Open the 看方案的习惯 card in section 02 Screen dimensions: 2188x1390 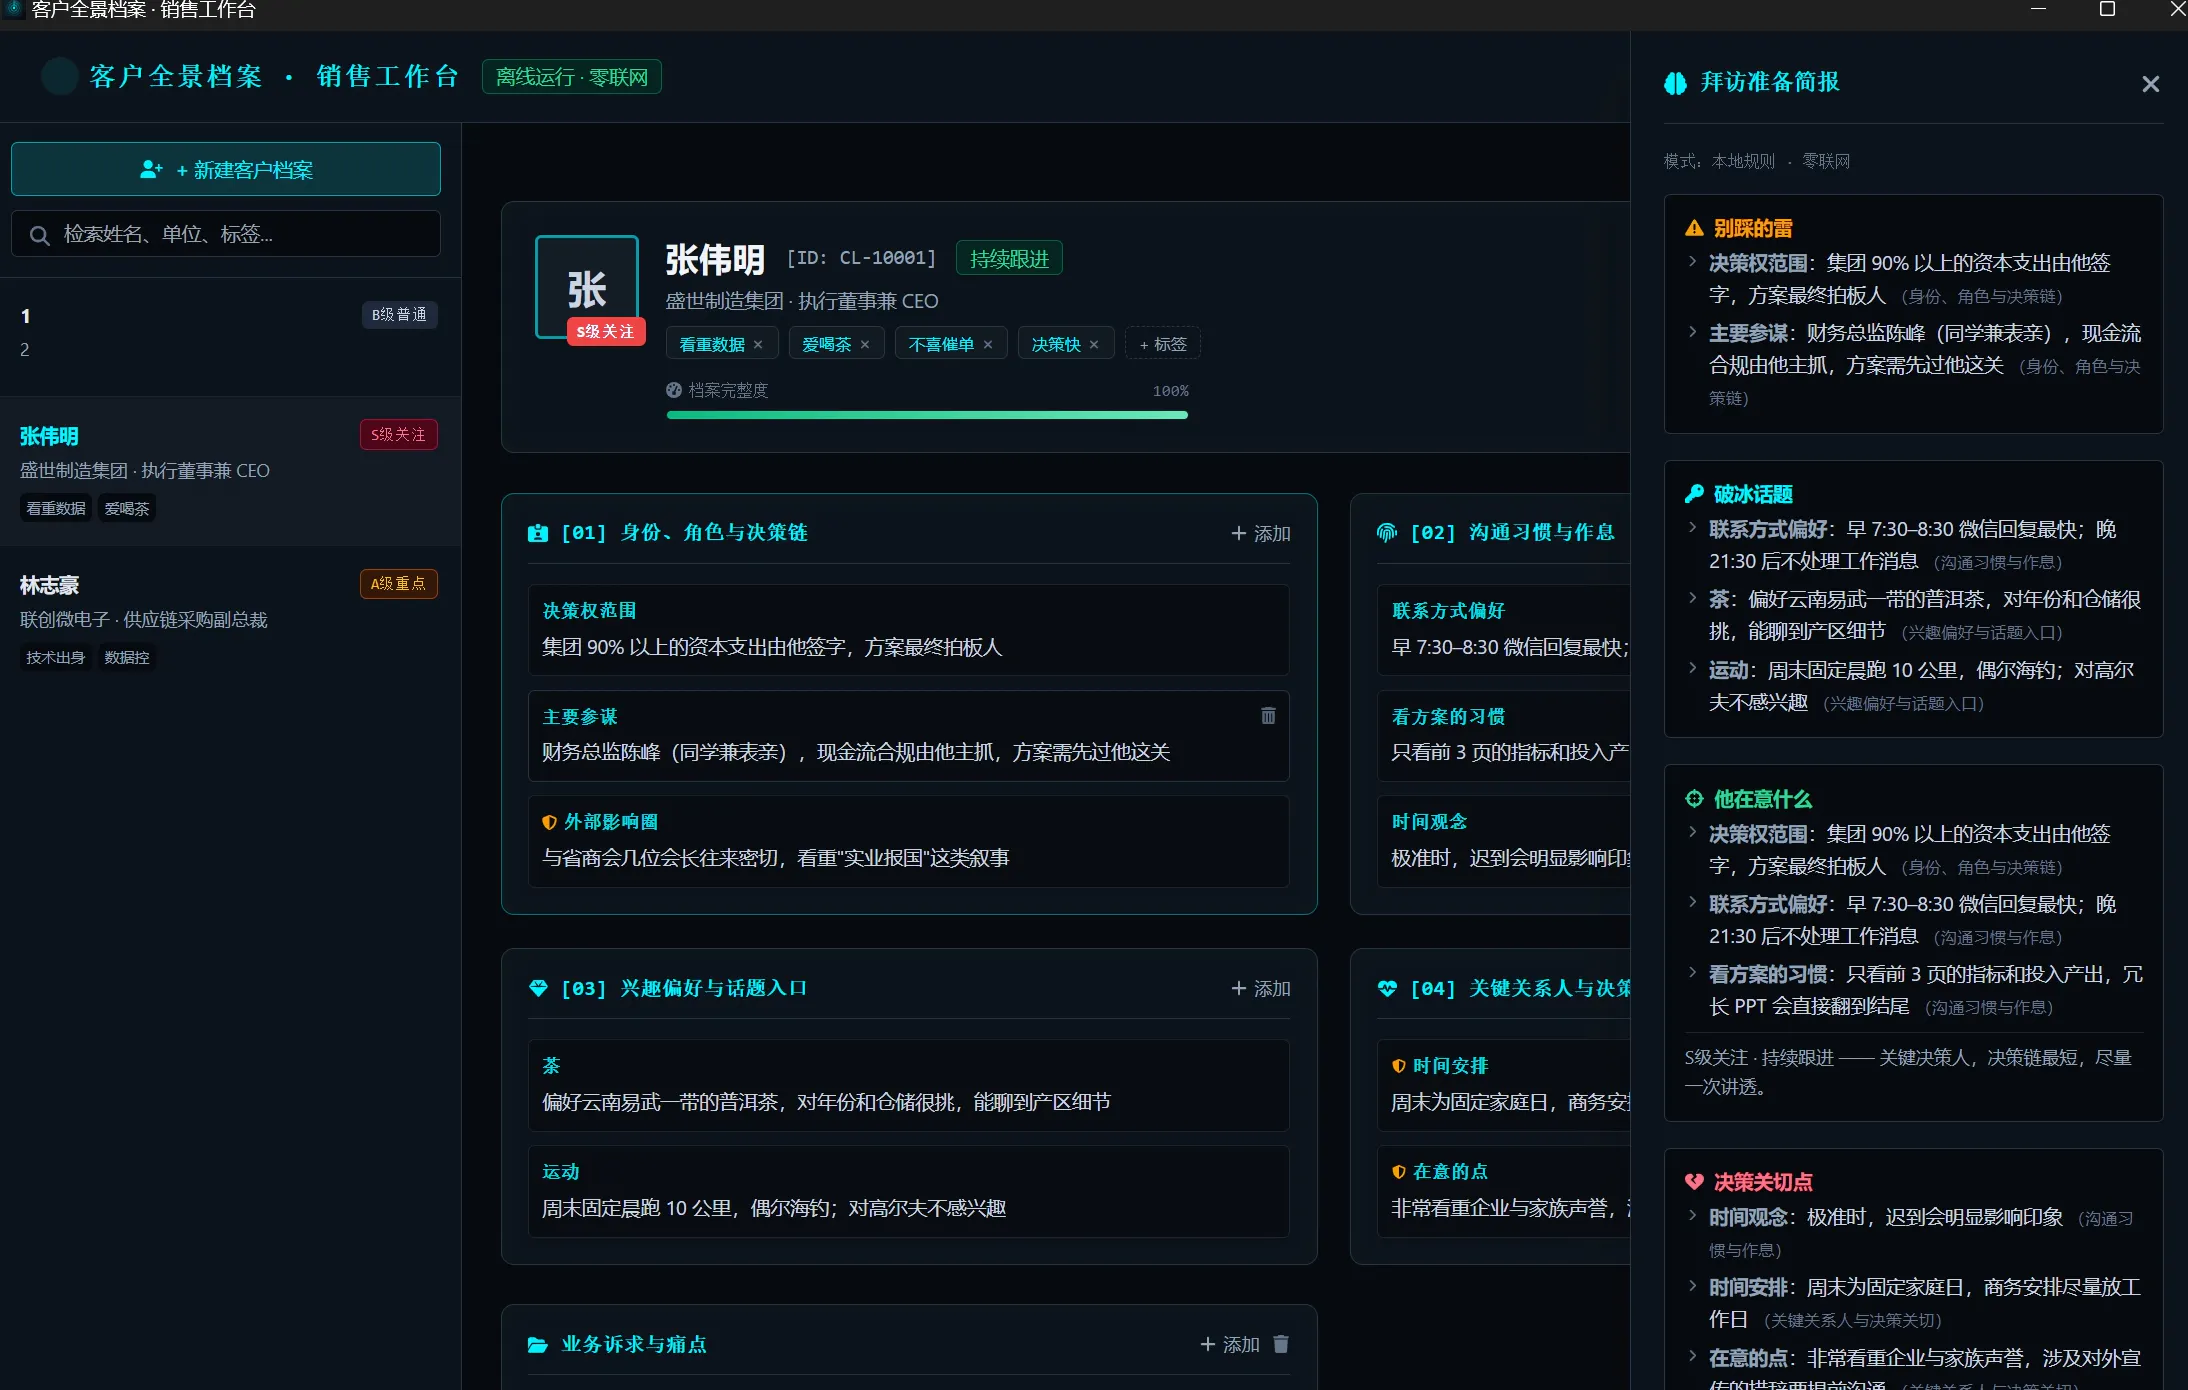(x=1504, y=736)
